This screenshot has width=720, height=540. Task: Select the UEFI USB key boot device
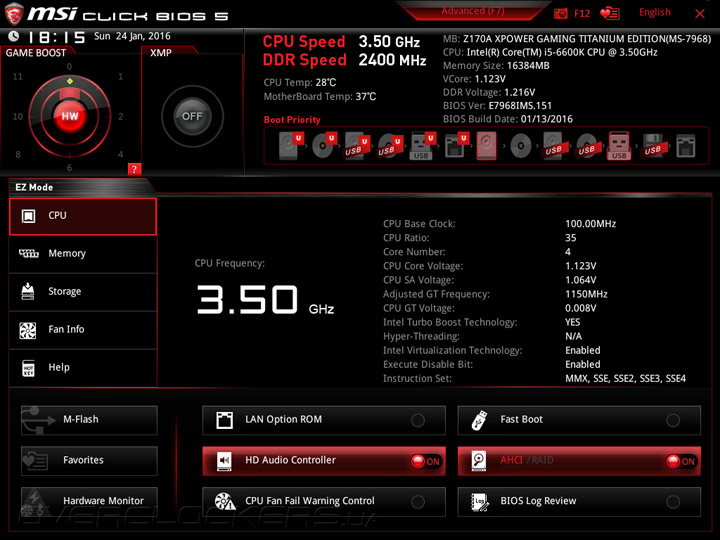422,146
